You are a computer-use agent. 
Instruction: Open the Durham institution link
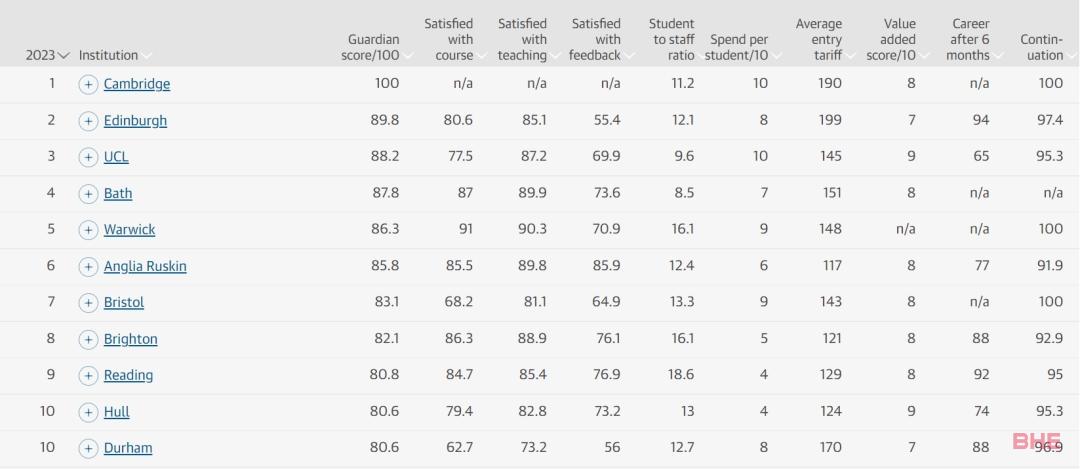point(128,448)
